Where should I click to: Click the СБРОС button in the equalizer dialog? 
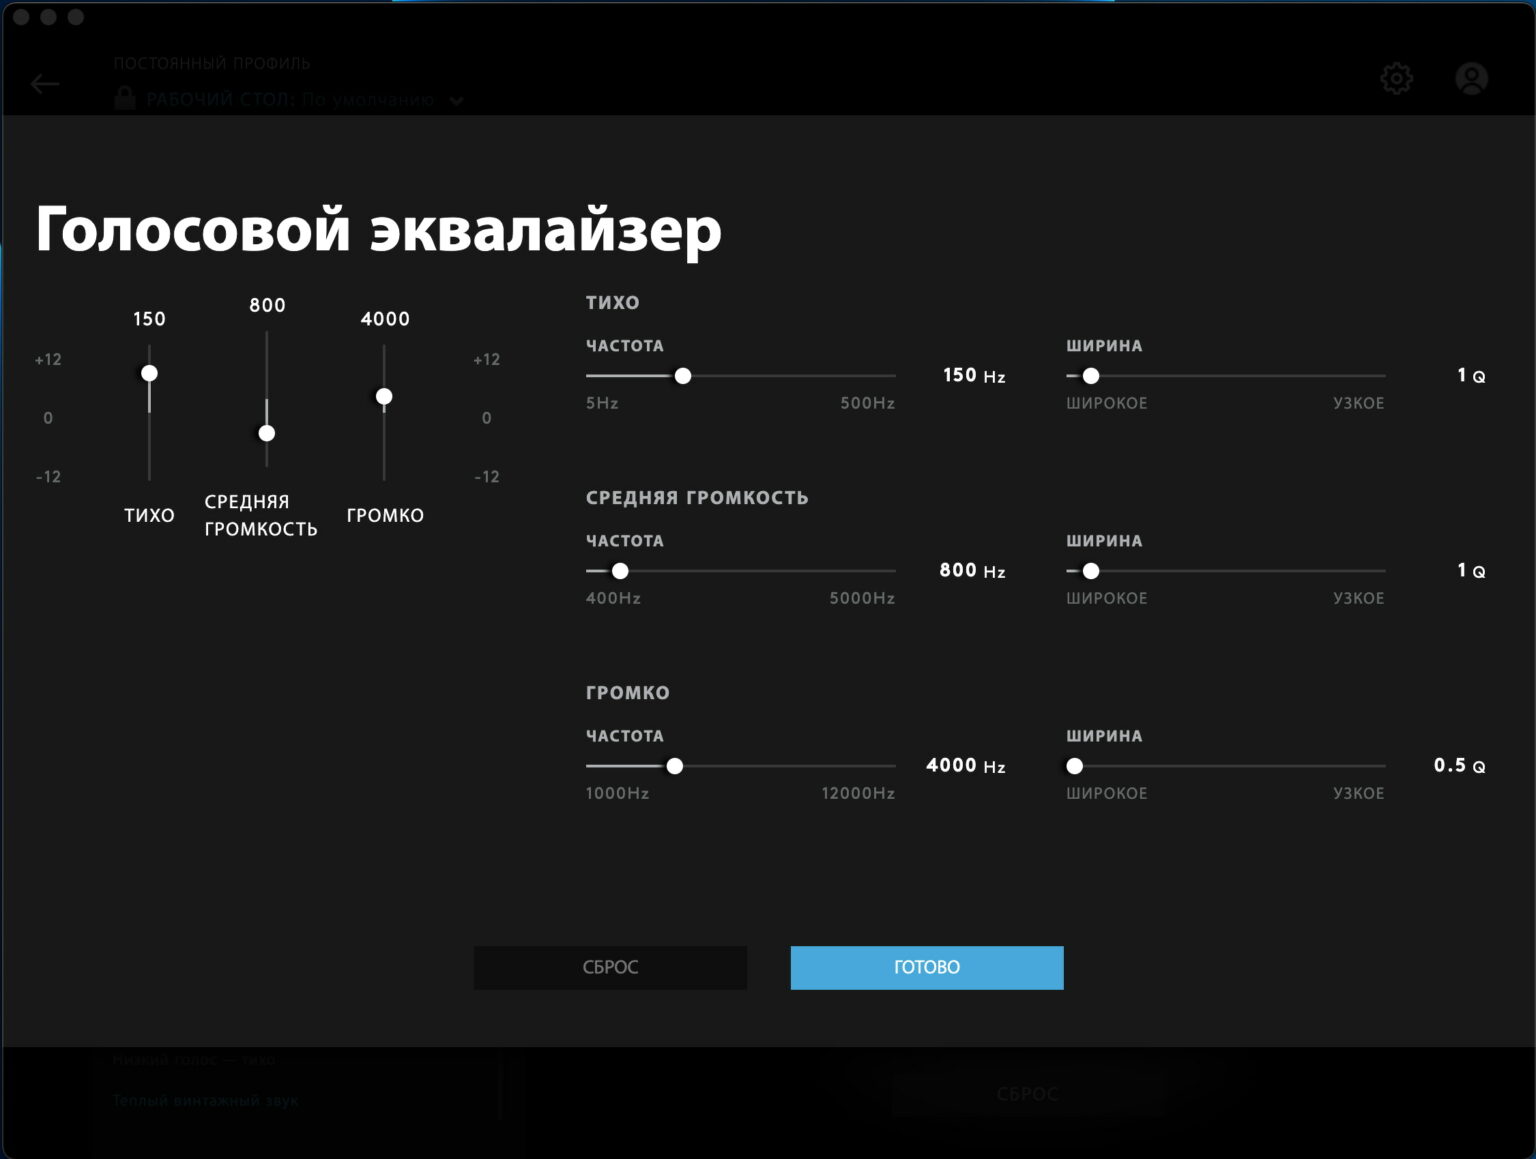coord(610,967)
